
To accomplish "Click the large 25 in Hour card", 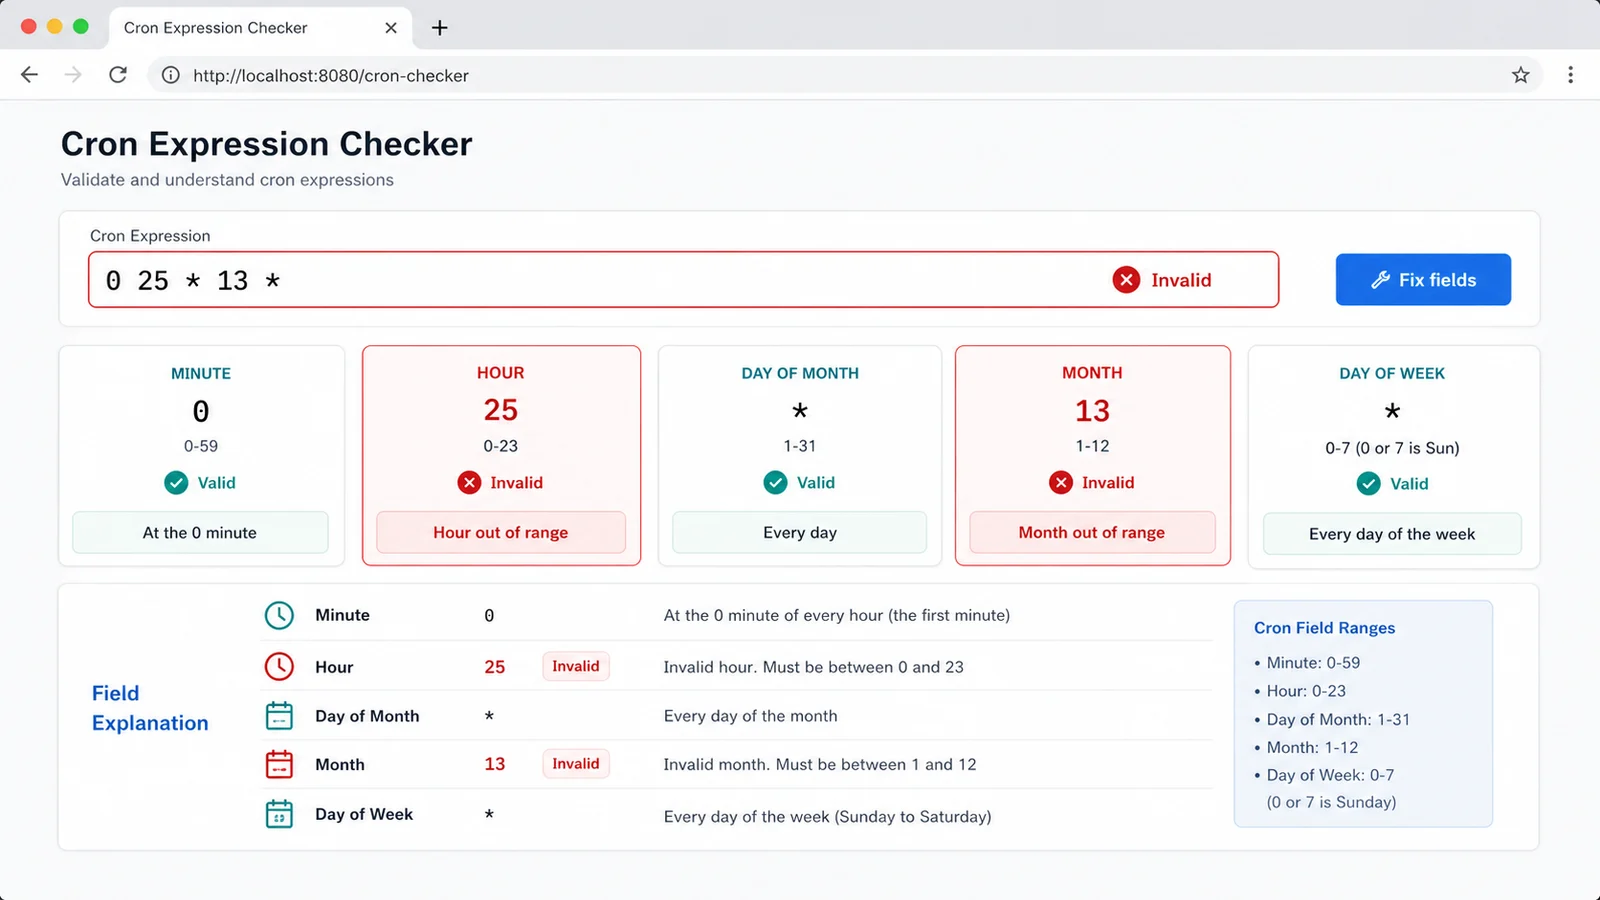I will pos(501,410).
